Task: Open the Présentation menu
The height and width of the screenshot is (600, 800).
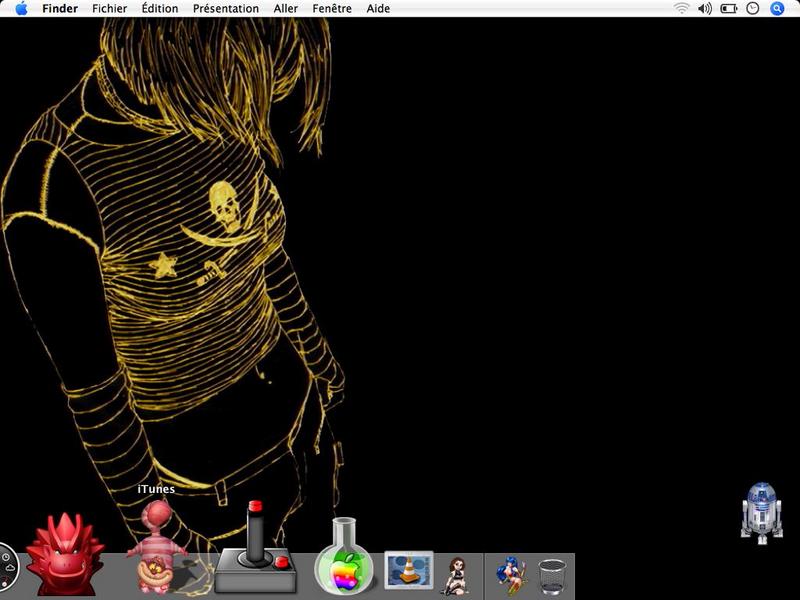Action: (x=226, y=8)
